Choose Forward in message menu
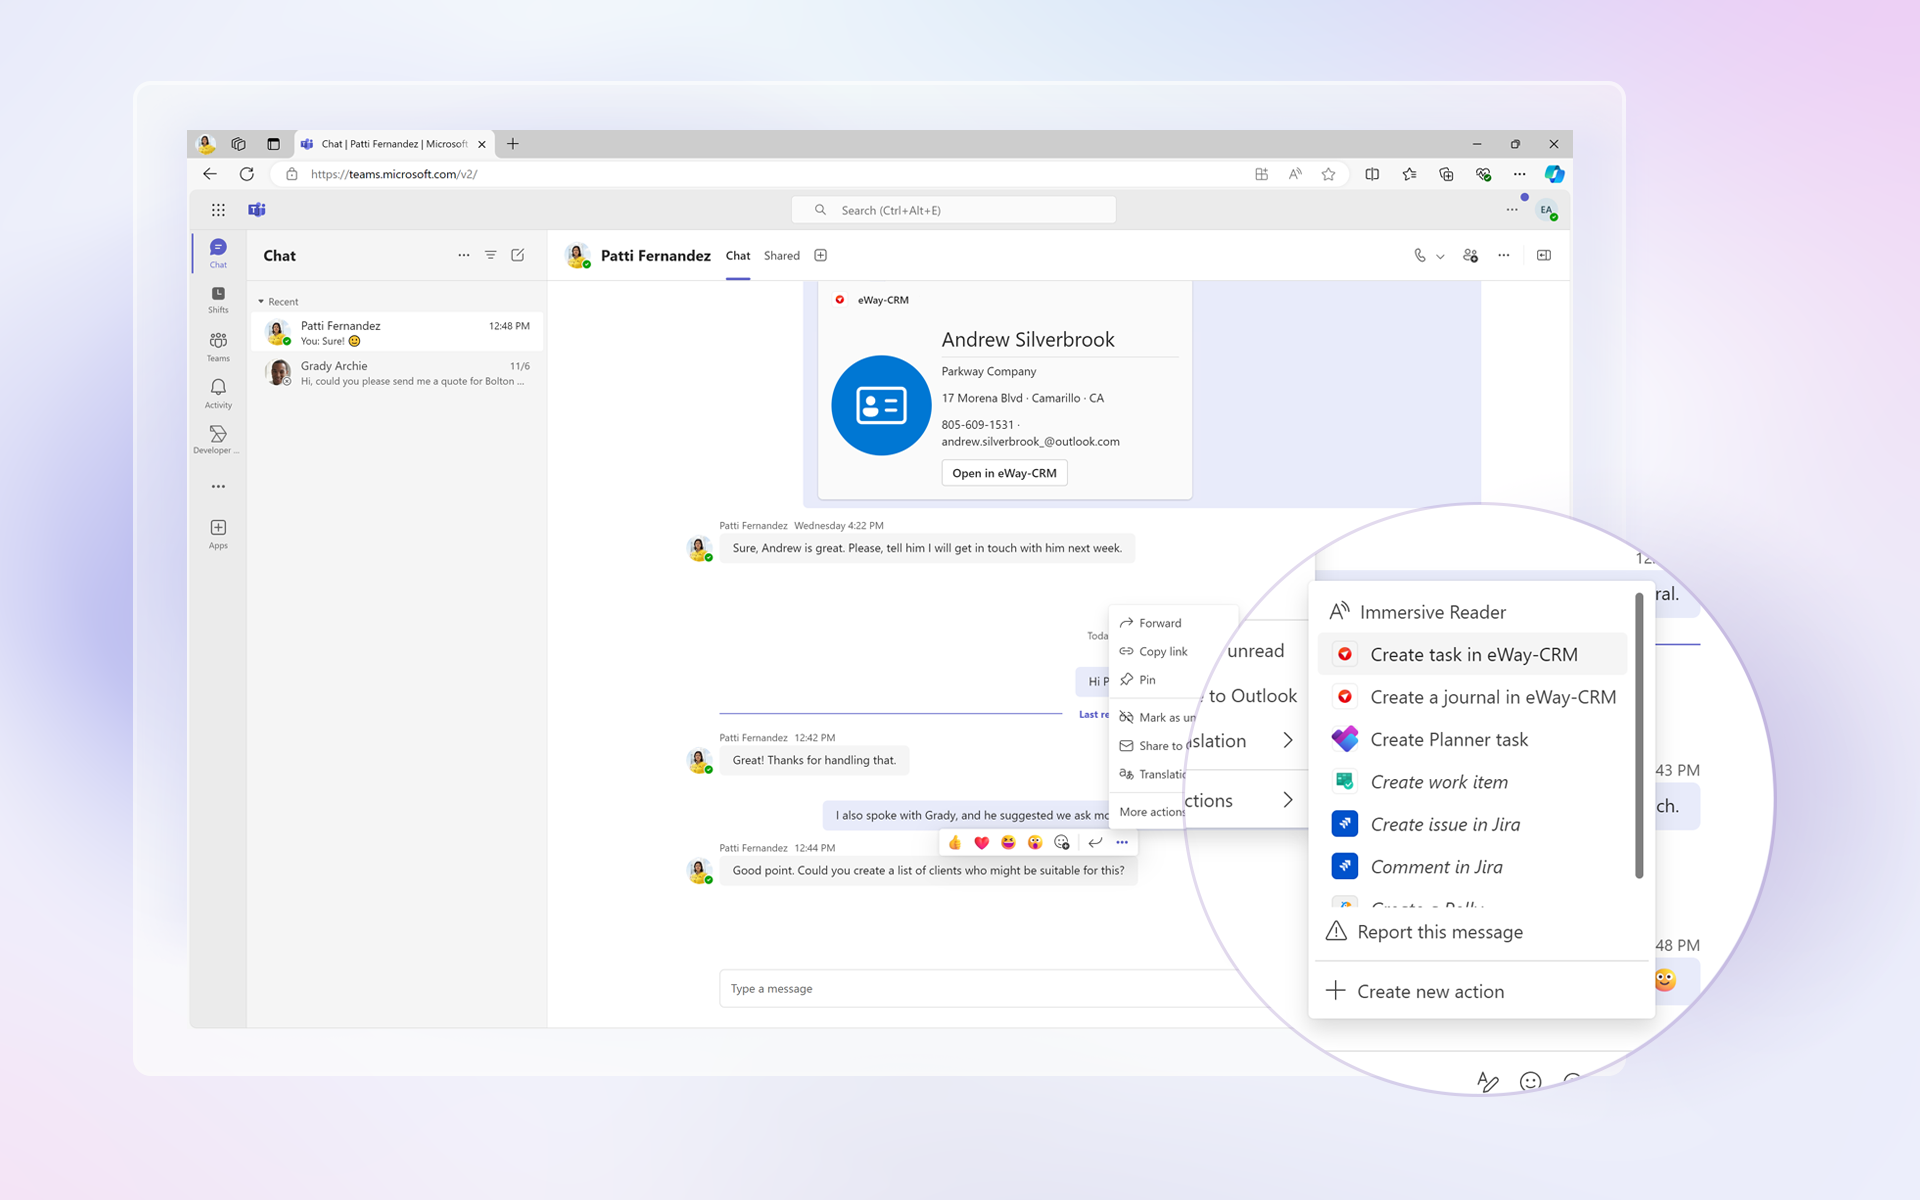Image resolution: width=1920 pixels, height=1200 pixels. coord(1160,623)
